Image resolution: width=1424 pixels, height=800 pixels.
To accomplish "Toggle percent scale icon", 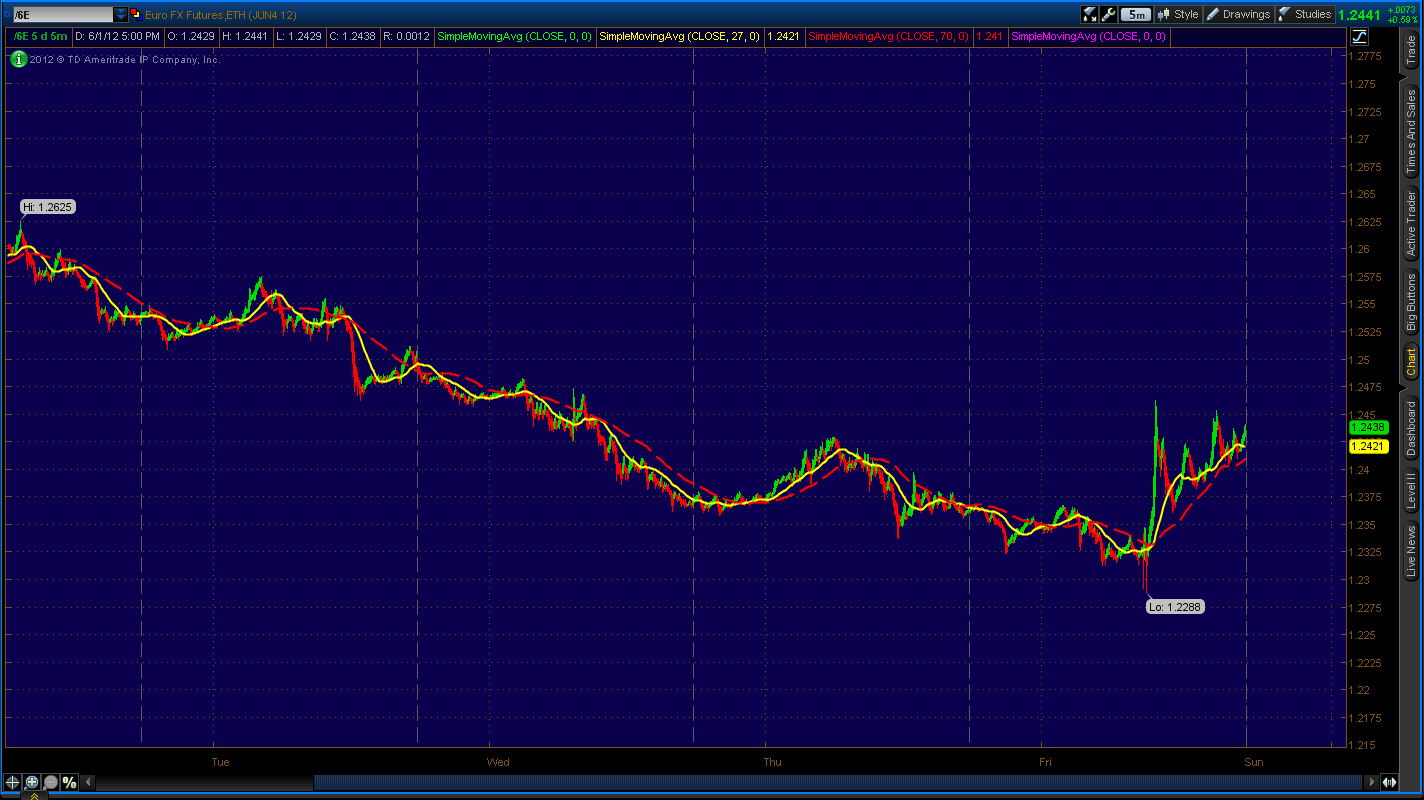I will click(69, 782).
